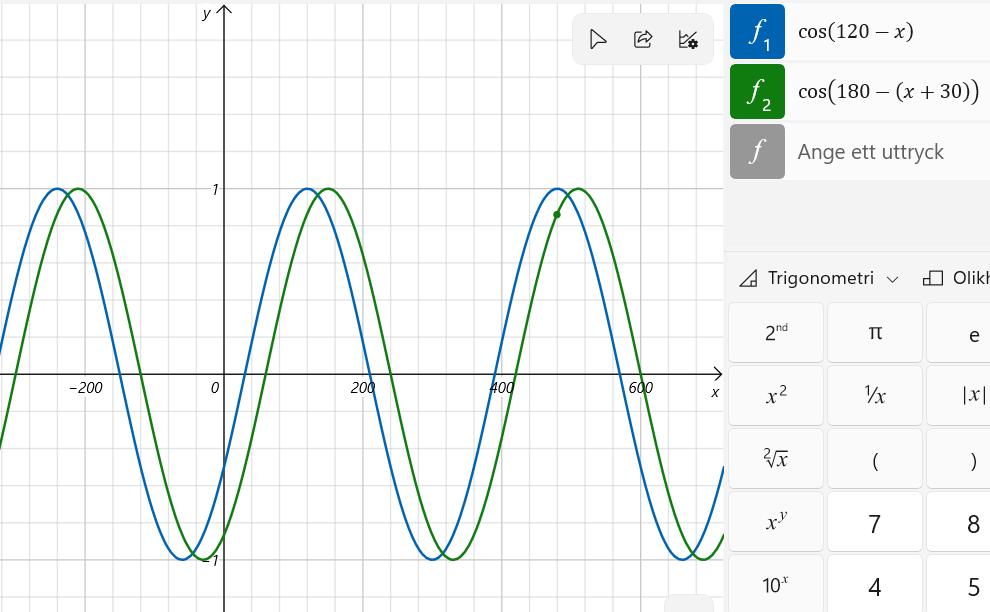
Task: Click the square root key
Action: point(776,459)
